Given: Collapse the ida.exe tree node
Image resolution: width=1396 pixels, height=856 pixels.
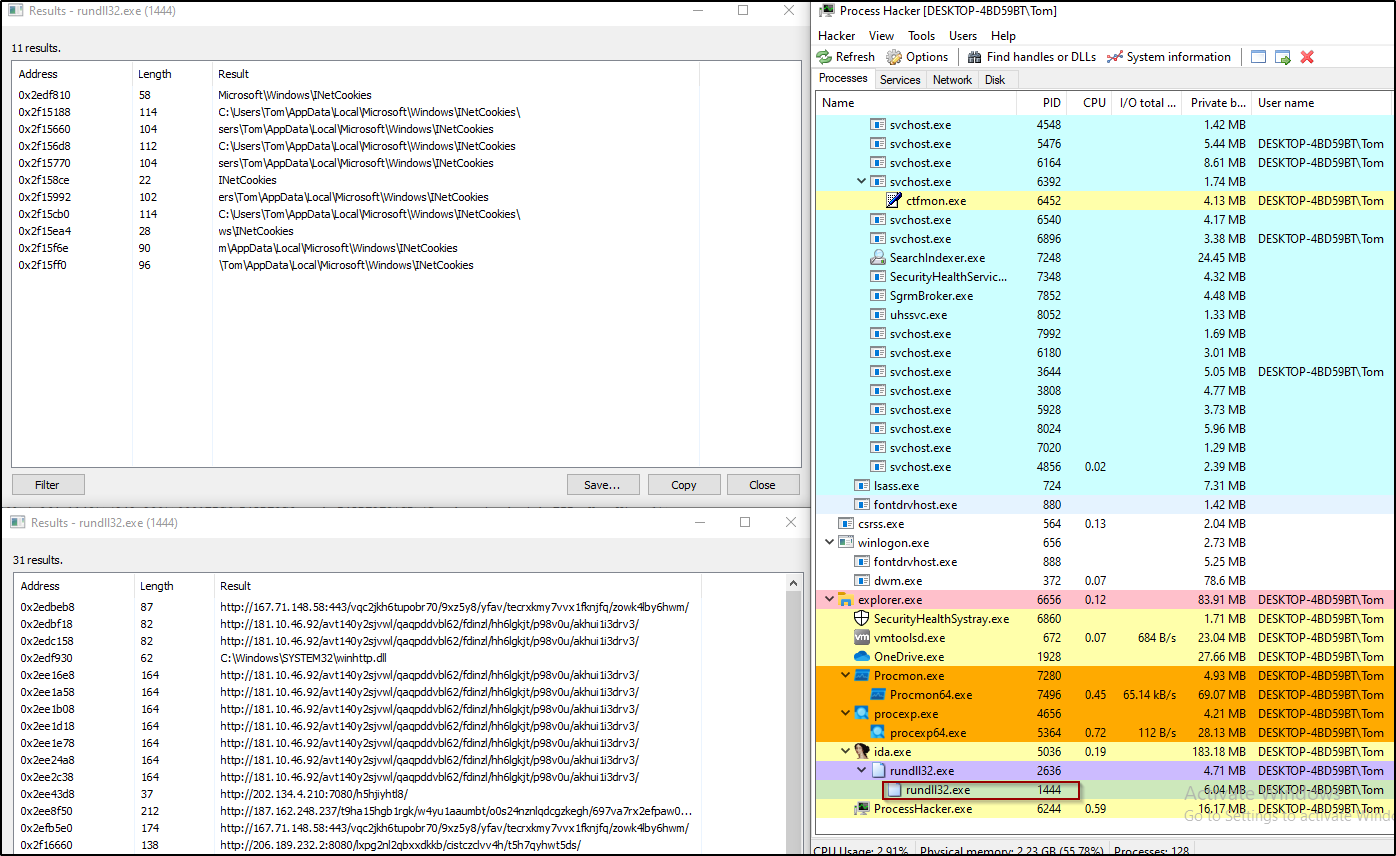Looking at the screenshot, I should [846, 752].
